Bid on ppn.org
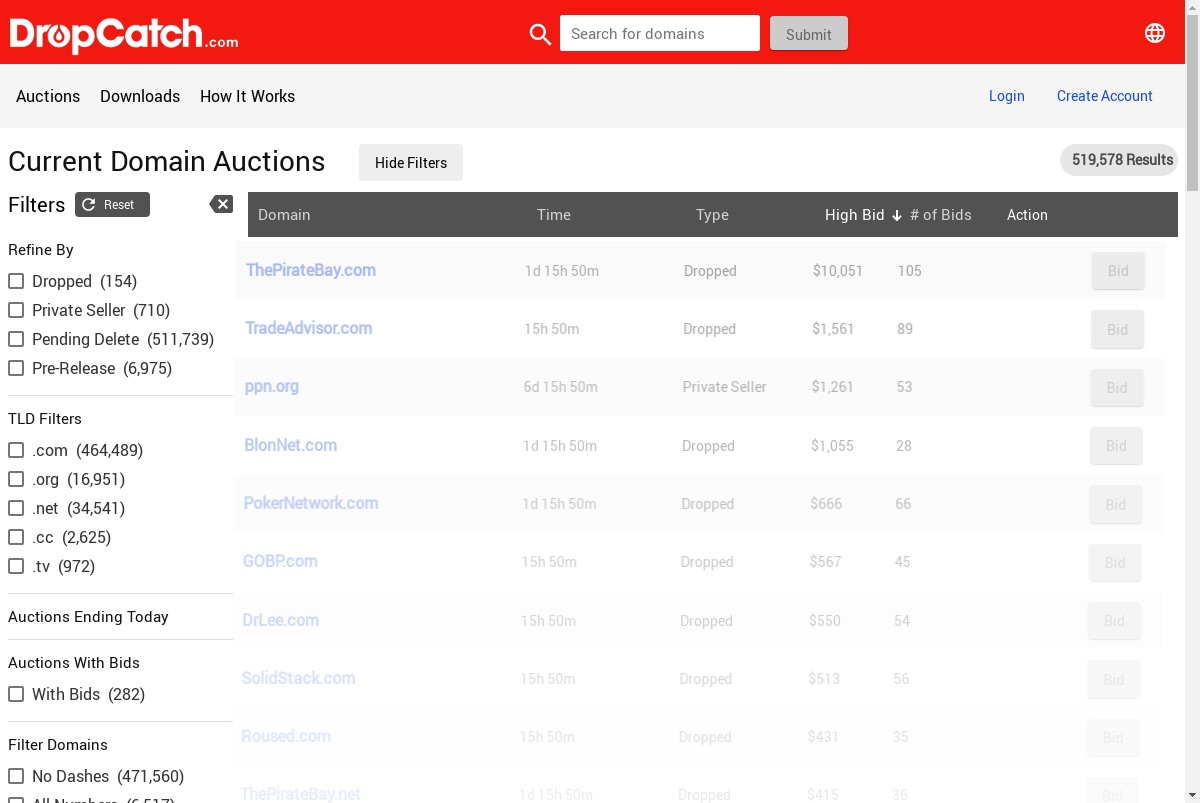 1117,387
